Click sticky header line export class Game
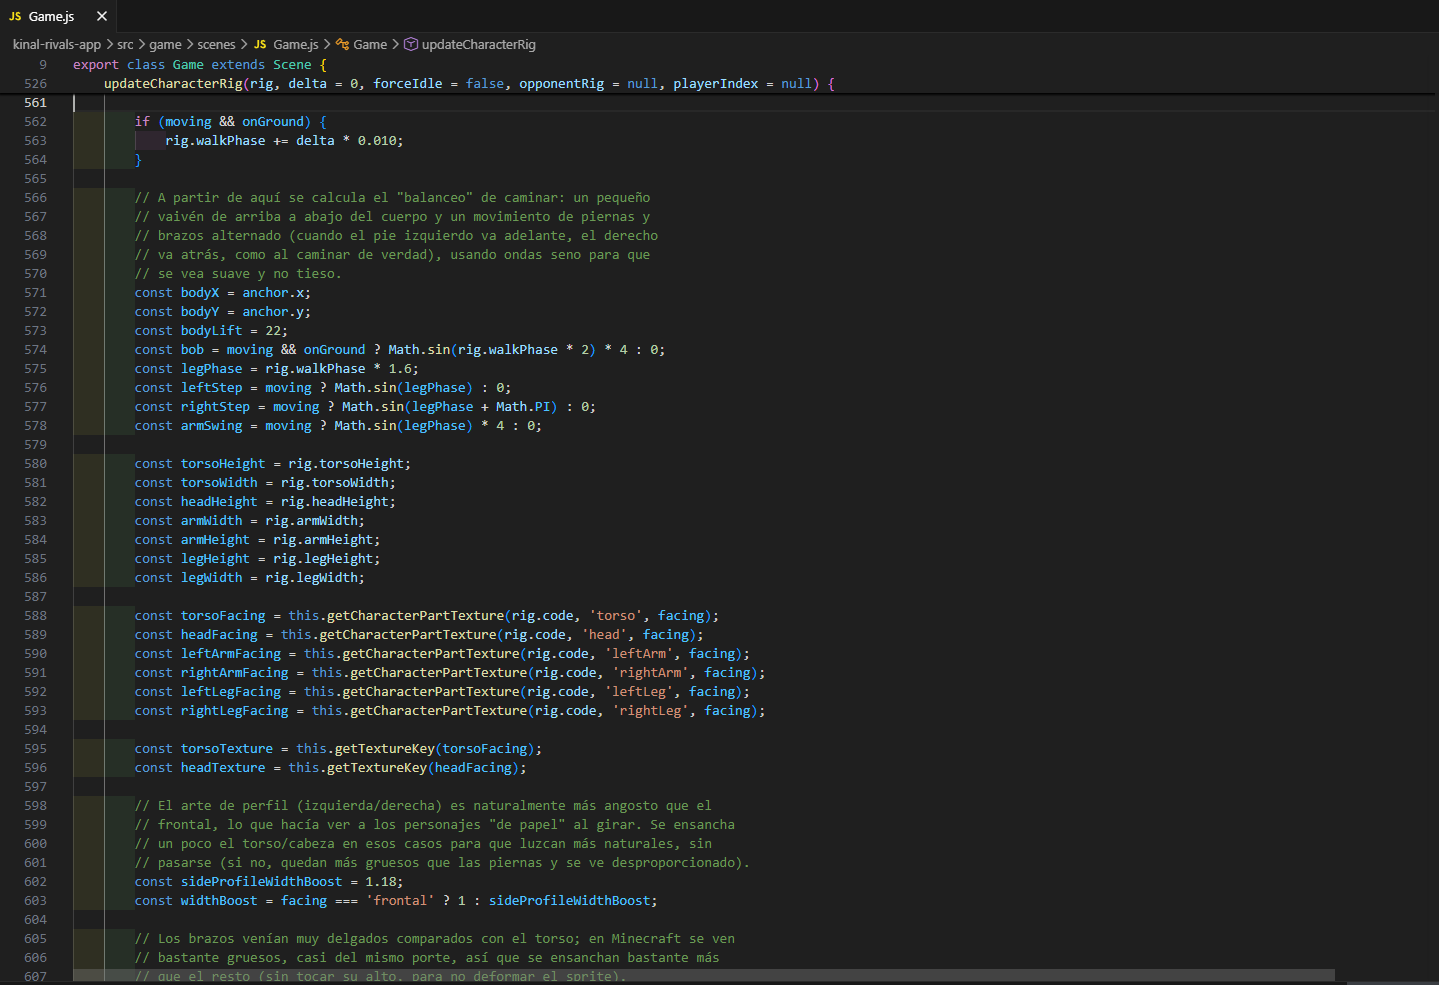The width and height of the screenshot is (1439, 985). (200, 64)
